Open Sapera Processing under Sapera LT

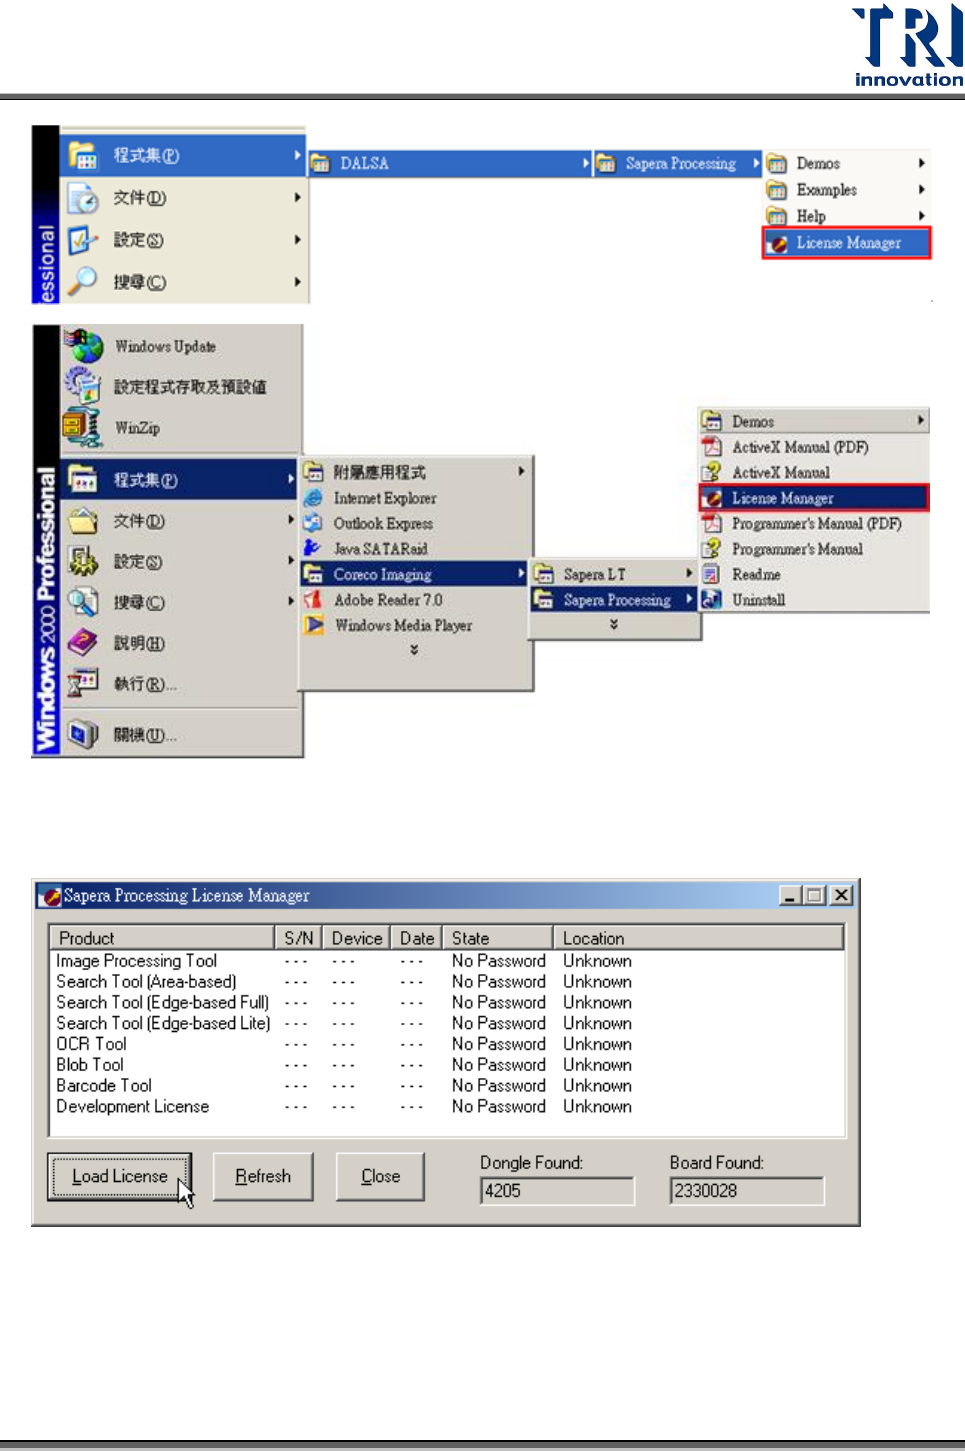click(x=614, y=600)
